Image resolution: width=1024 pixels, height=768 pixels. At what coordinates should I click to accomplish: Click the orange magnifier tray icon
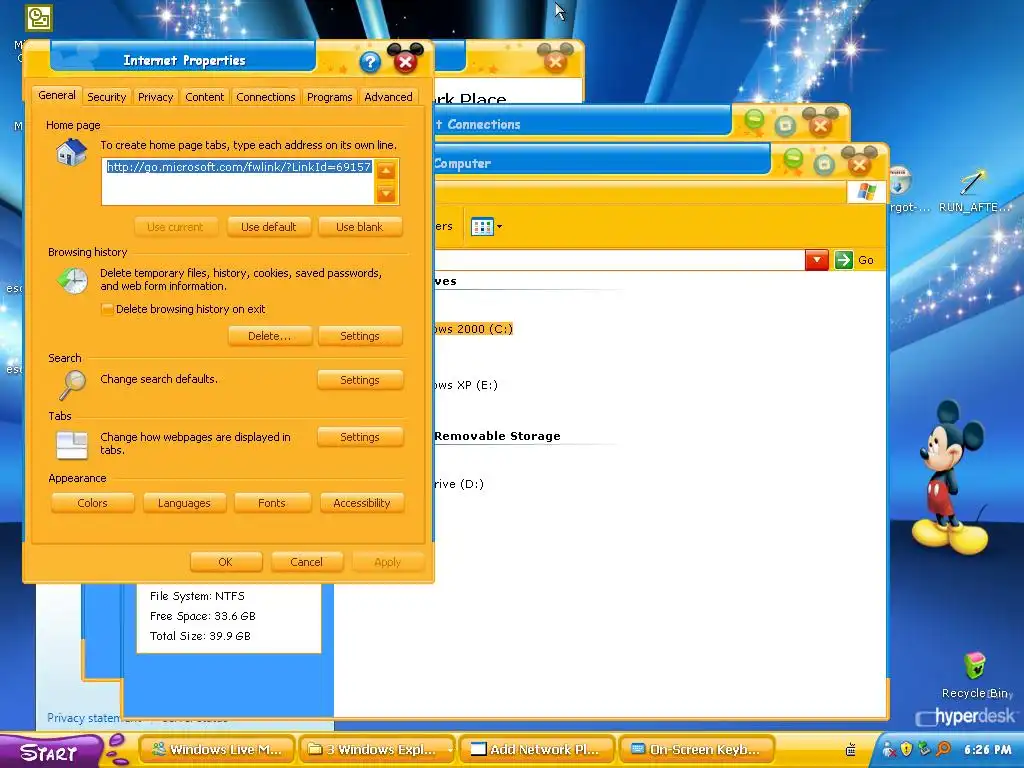pyautogui.click(x=943, y=749)
